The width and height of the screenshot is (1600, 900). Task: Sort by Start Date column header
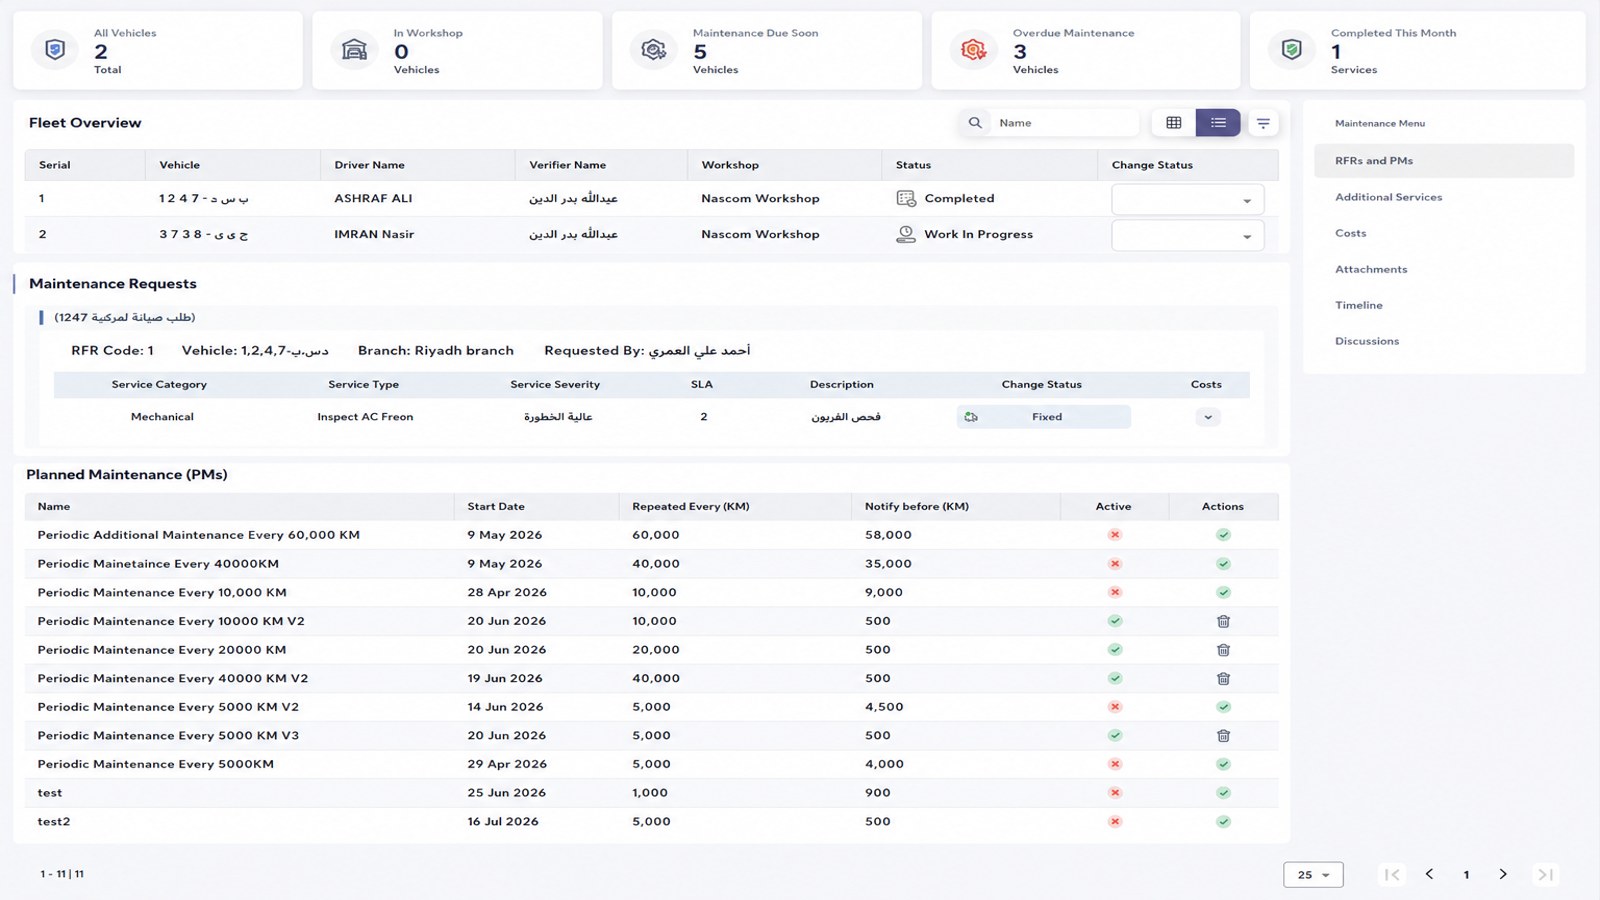point(496,507)
